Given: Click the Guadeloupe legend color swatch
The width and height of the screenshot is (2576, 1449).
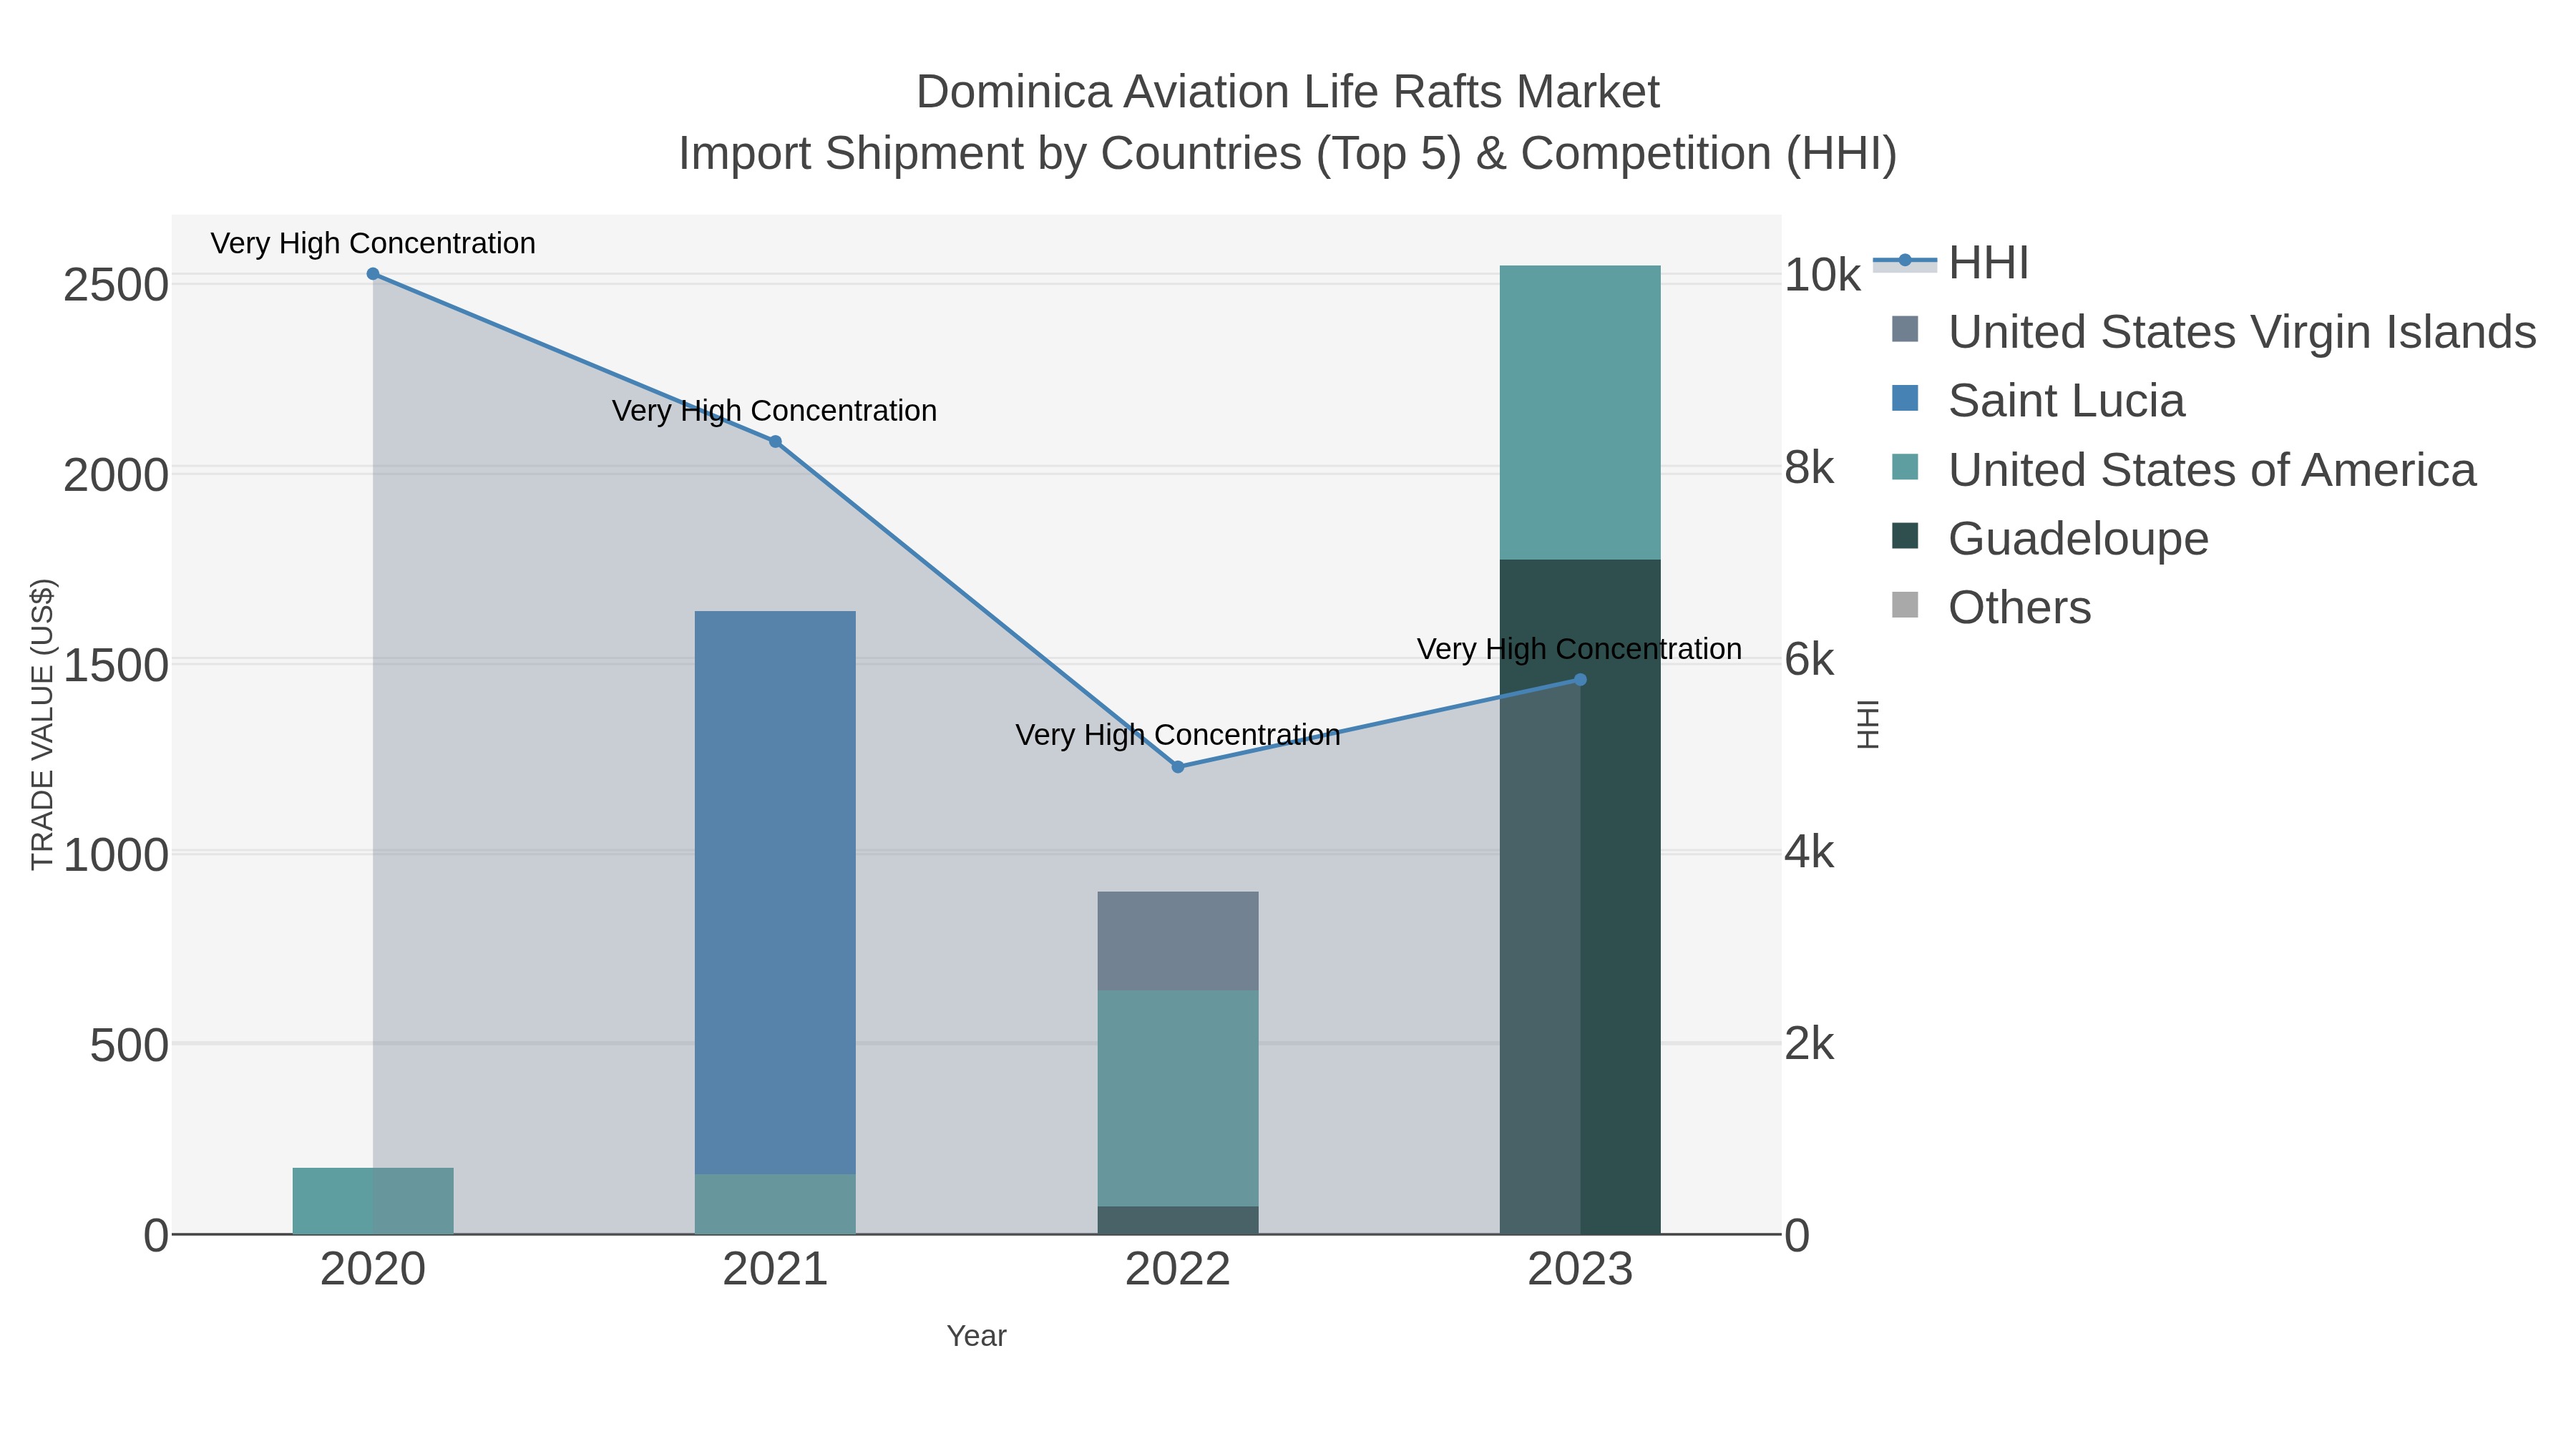Looking at the screenshot, I should [1905, 536].
